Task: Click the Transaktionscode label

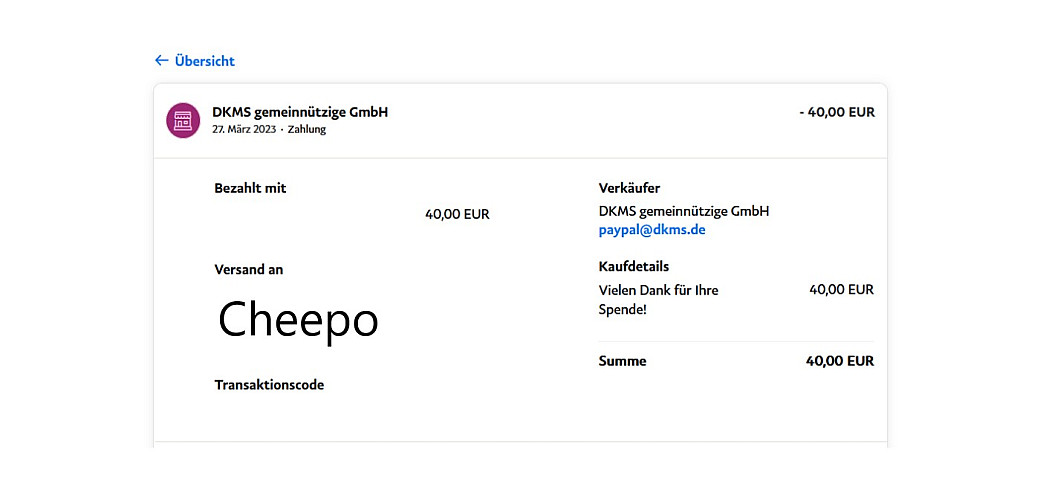Action: click(x=269, y=385)
